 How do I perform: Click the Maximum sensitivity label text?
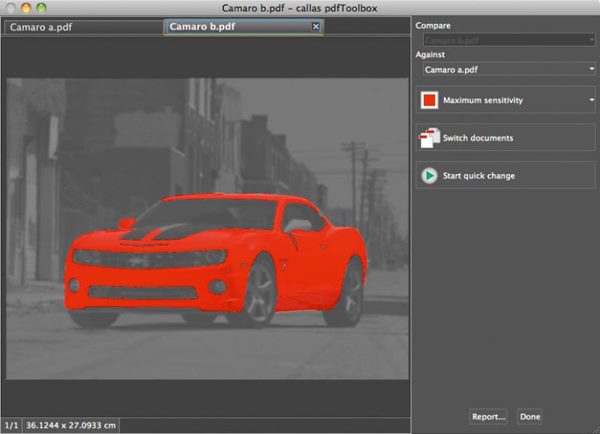[483, 100]
